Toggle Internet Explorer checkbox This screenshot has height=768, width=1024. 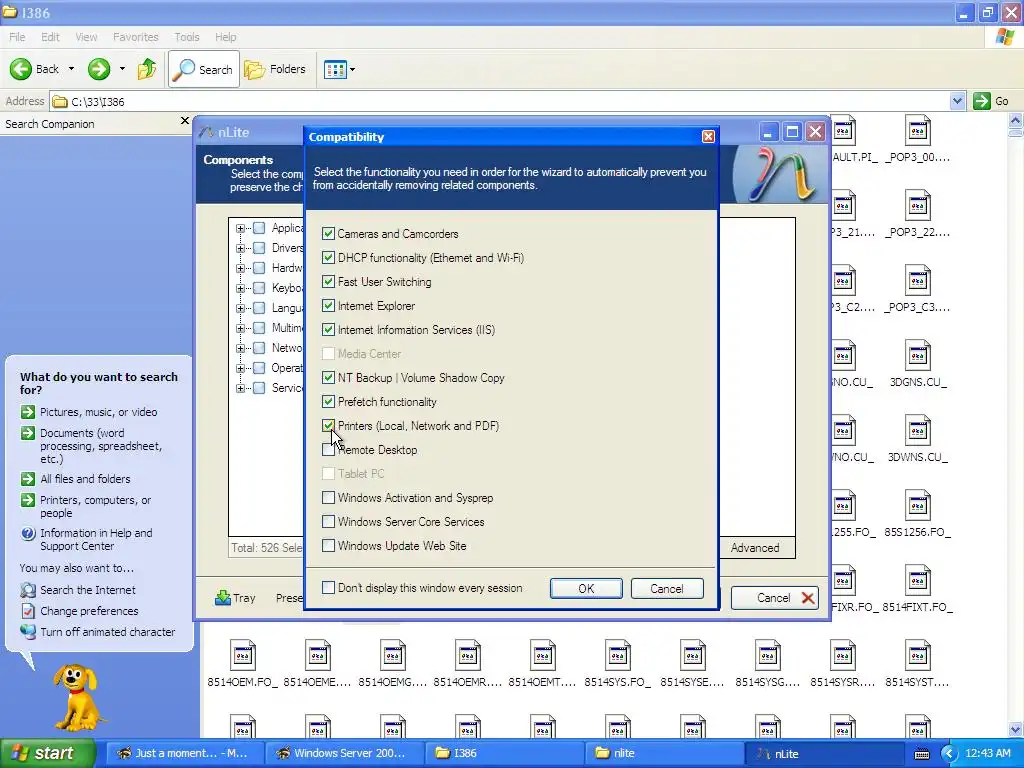pos(328,306)
